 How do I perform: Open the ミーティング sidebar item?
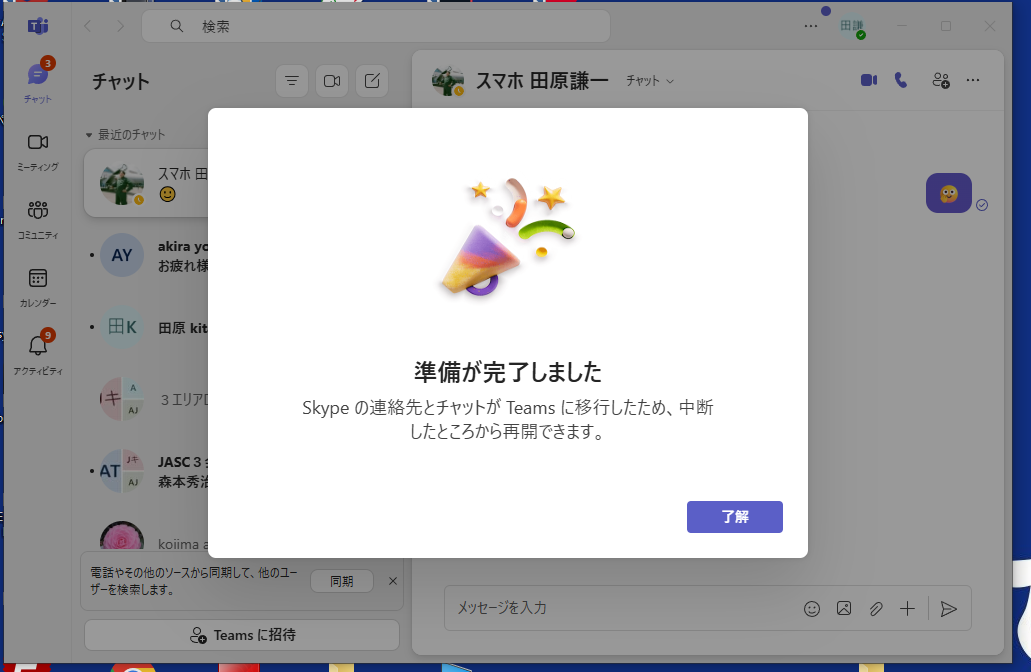click(37, 152)
